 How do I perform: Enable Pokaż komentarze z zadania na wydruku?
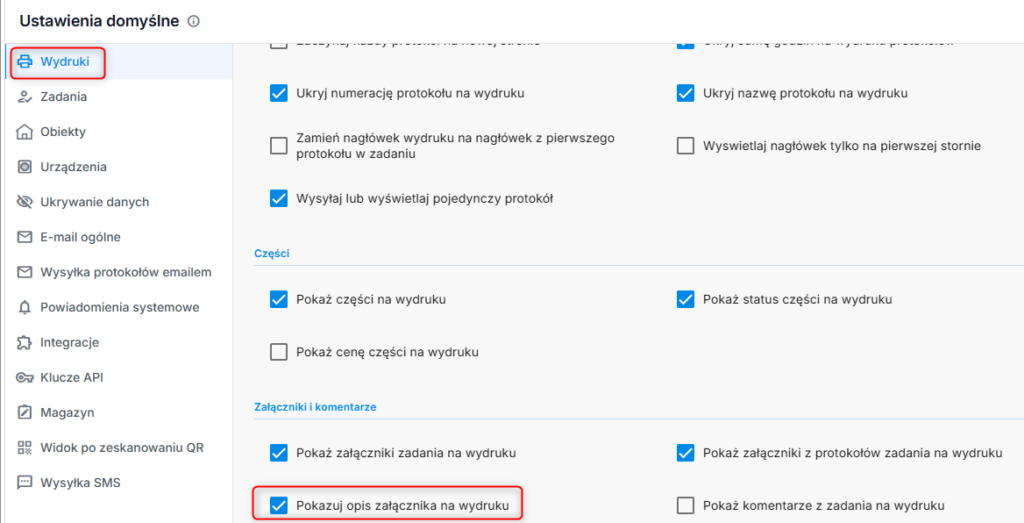[x=685, y=505]
